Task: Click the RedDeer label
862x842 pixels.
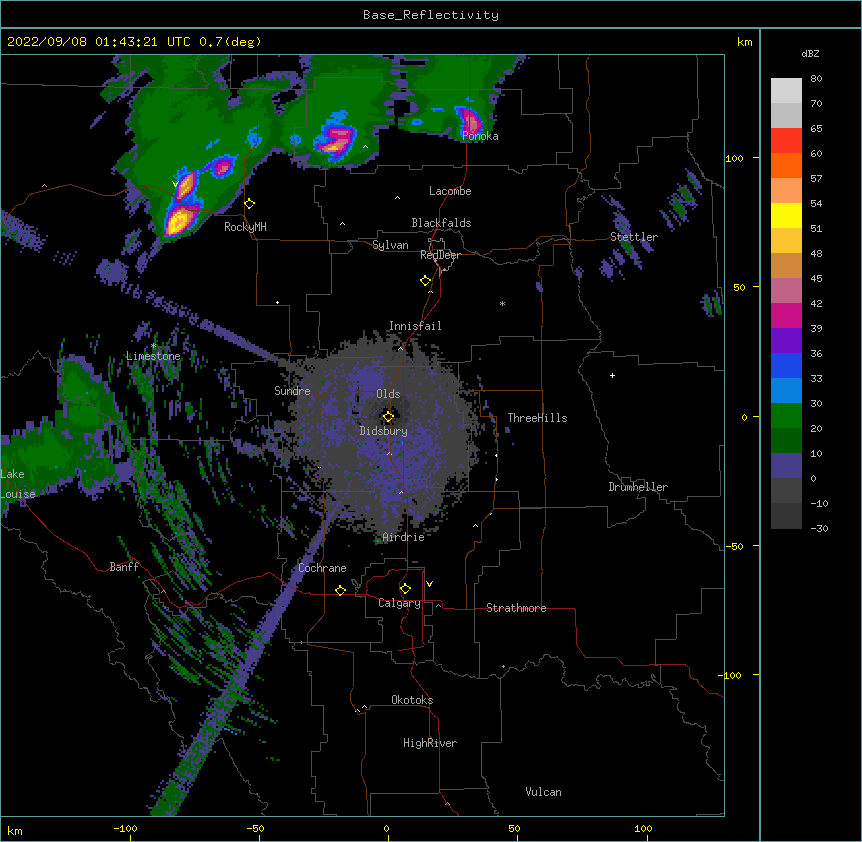Action: (x=440, y=255)
